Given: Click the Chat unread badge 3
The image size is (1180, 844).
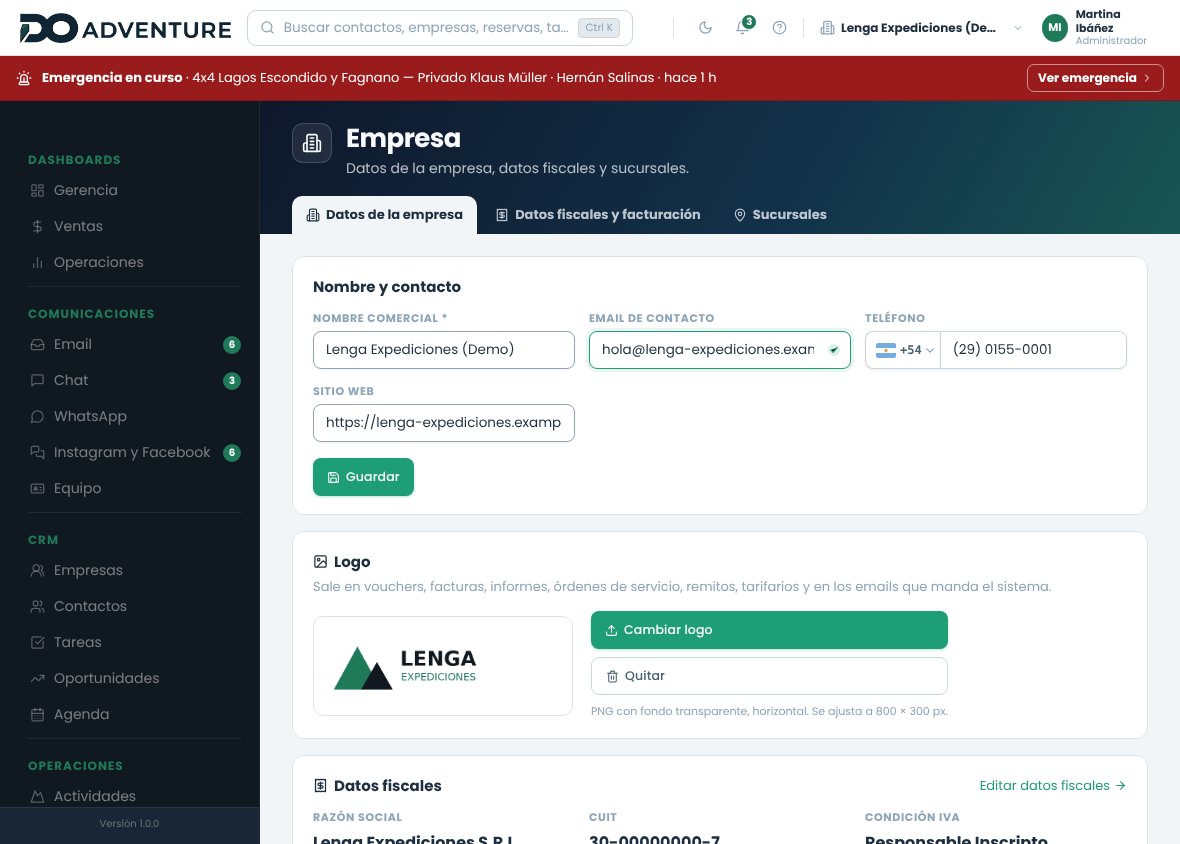Looking at the screenshot, I should point(232,381).
